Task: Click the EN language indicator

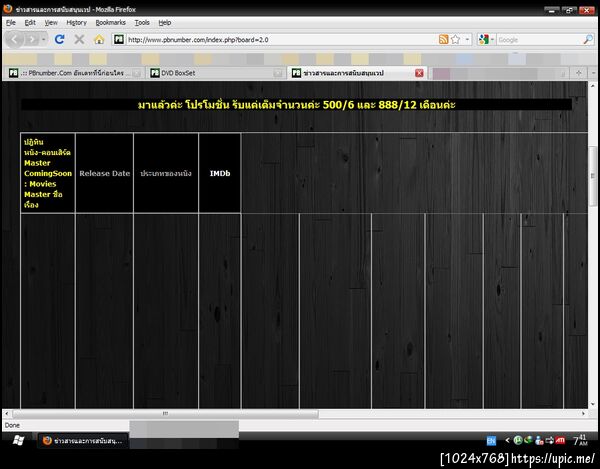Action: 491,441
